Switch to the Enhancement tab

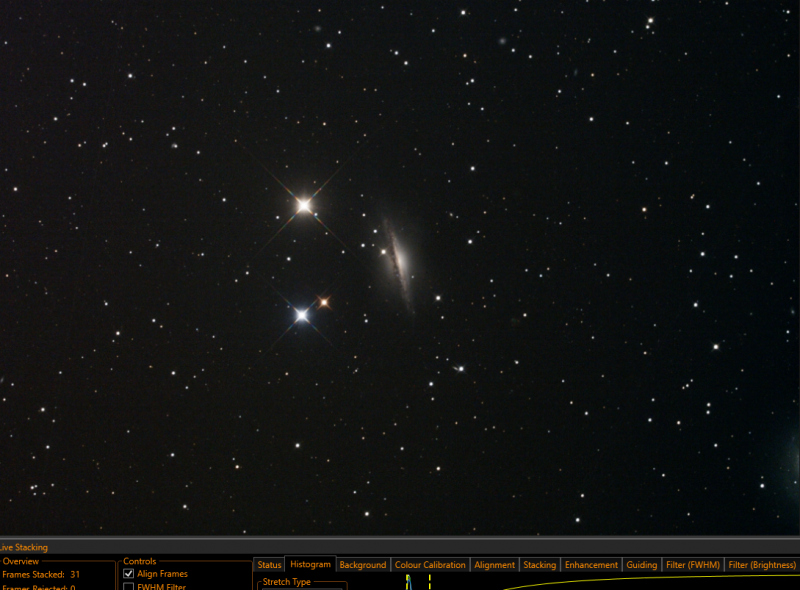pyautogui.click(x=591, y=565)
